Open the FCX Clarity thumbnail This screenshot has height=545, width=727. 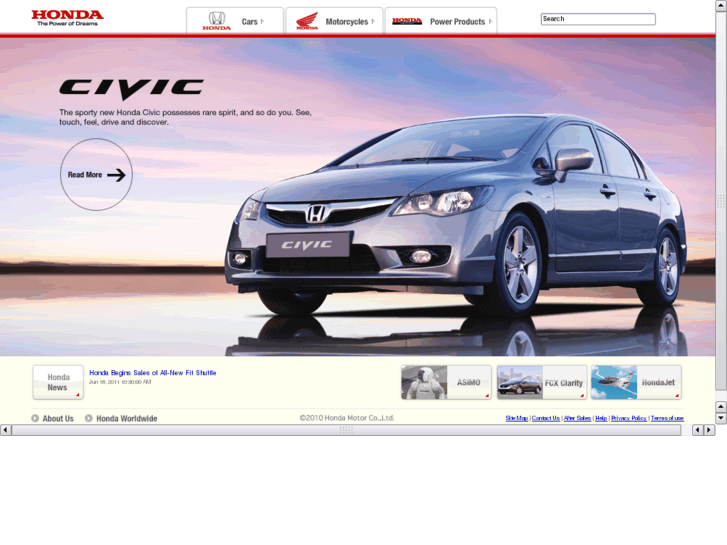(542, 382)
